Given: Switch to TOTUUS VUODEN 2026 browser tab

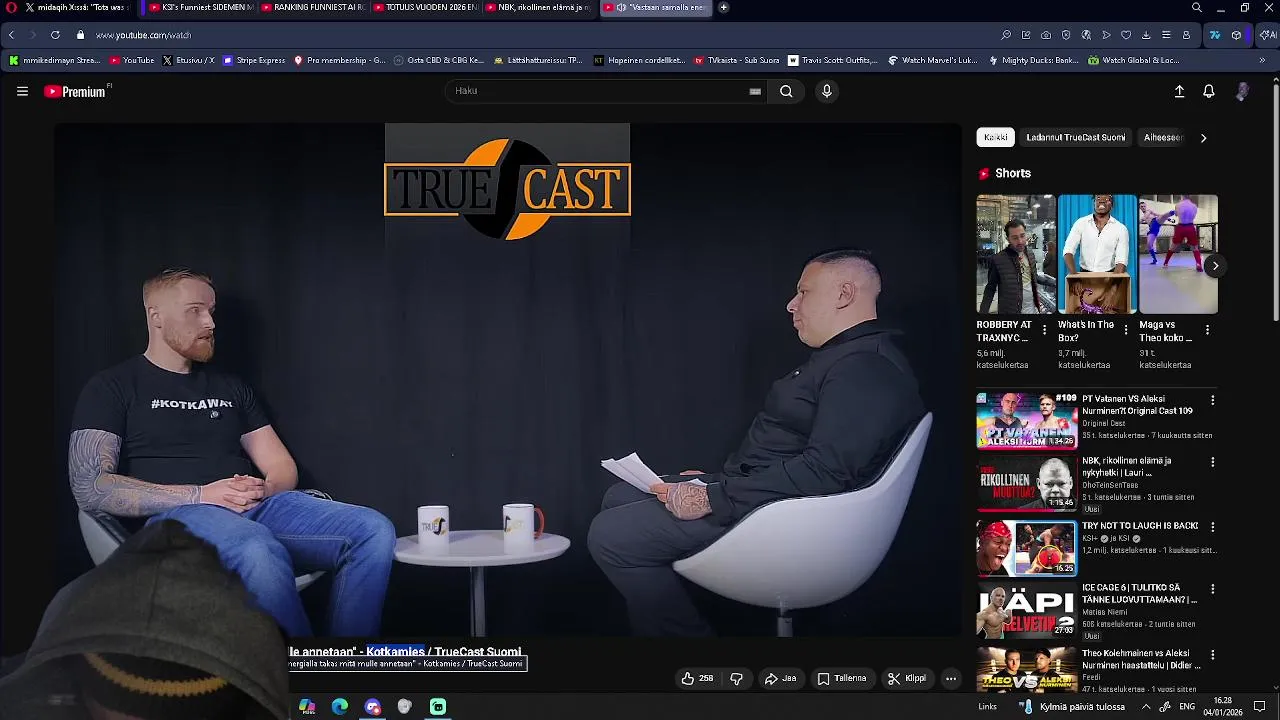Looking at the screenshot, I should 424,7.
